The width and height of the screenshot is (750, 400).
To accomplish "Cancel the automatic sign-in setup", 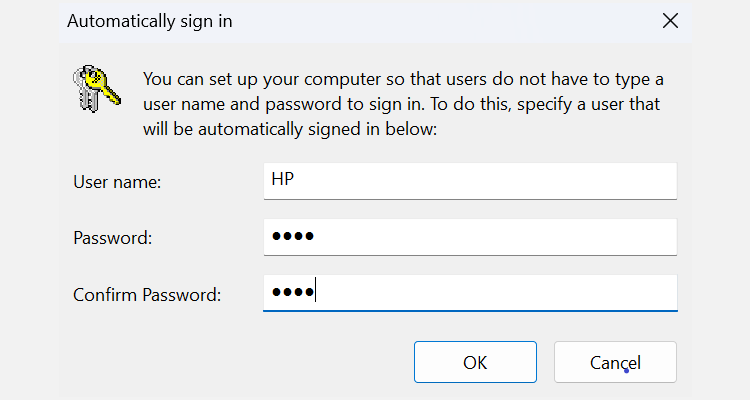I will 615,362.
